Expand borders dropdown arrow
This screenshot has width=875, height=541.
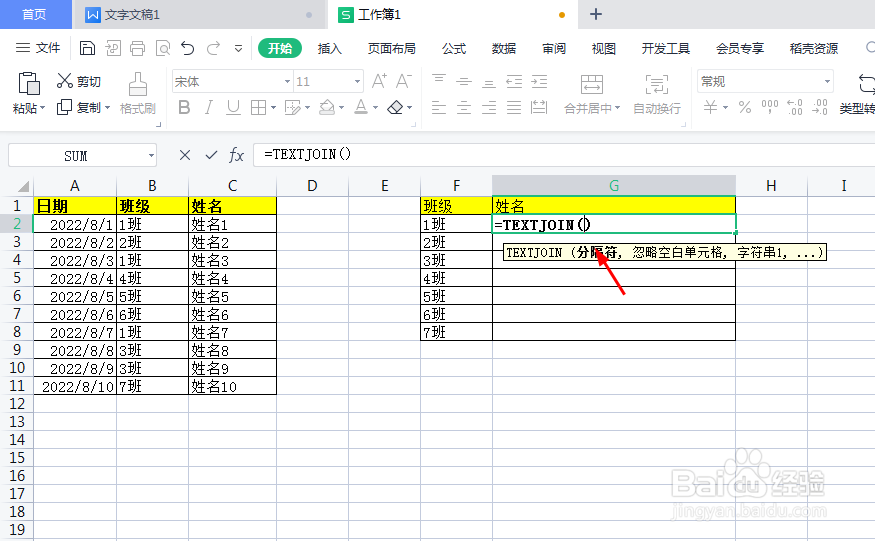pos(273,108)
